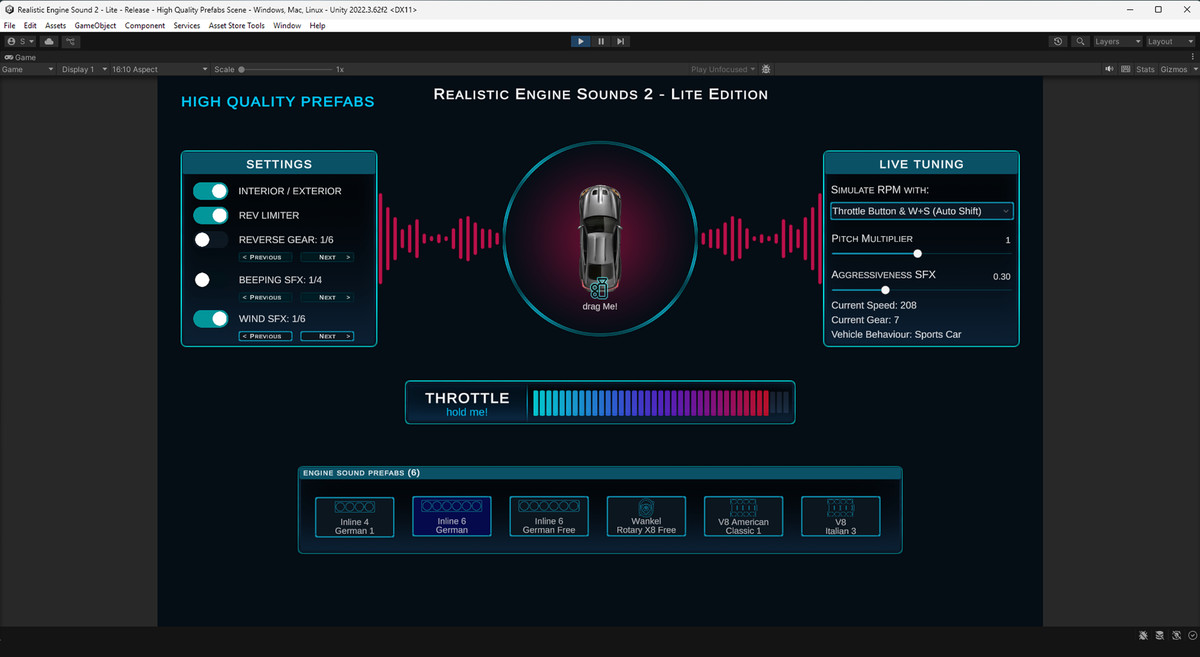
Task: Step one frame forward
Action: (621, 41)
